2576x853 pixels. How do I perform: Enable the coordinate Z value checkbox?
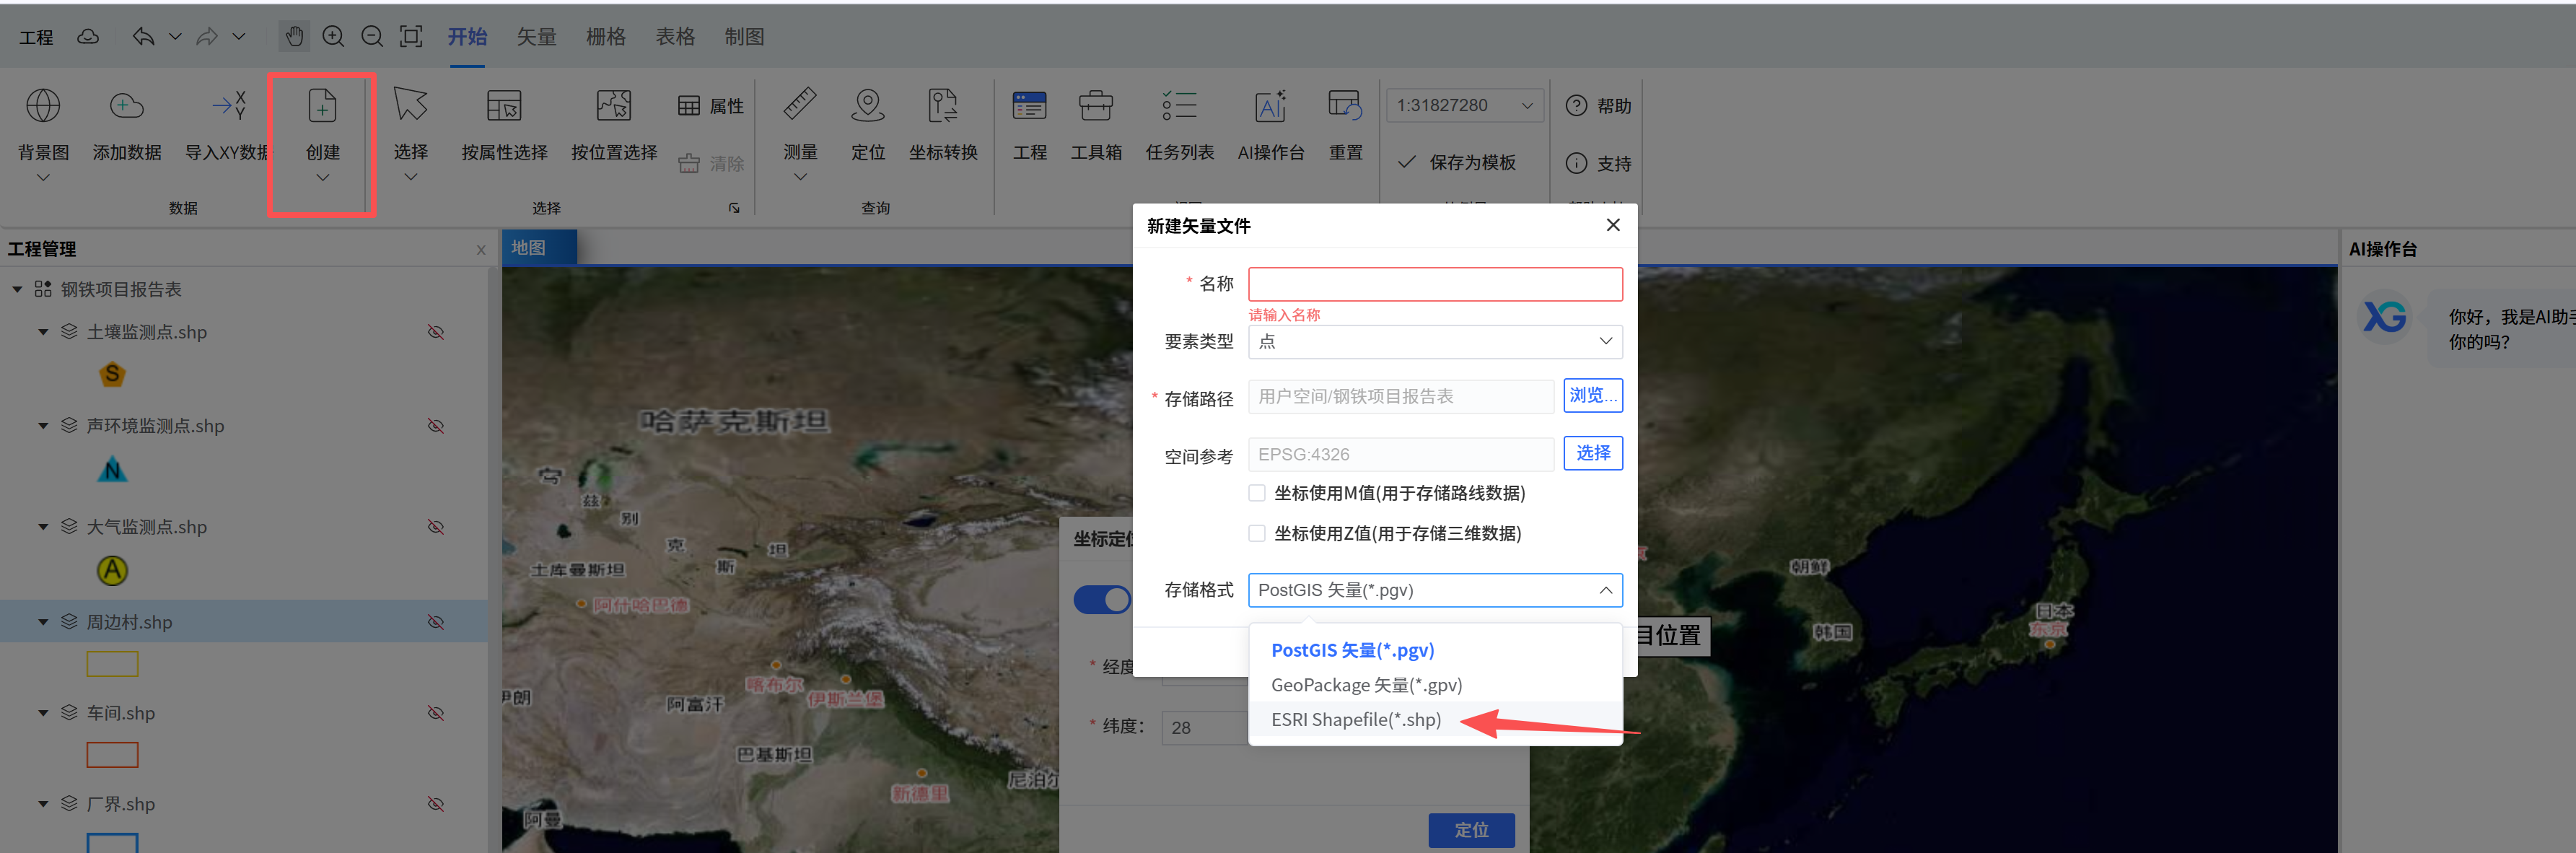1257,533
